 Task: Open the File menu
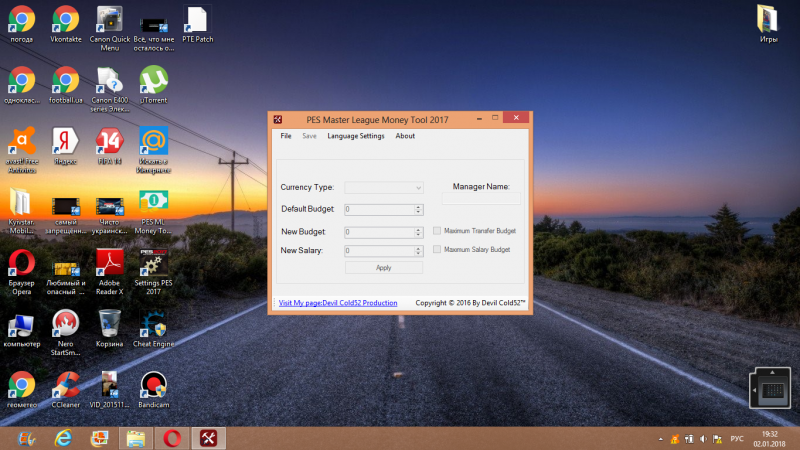click(286, 136)
